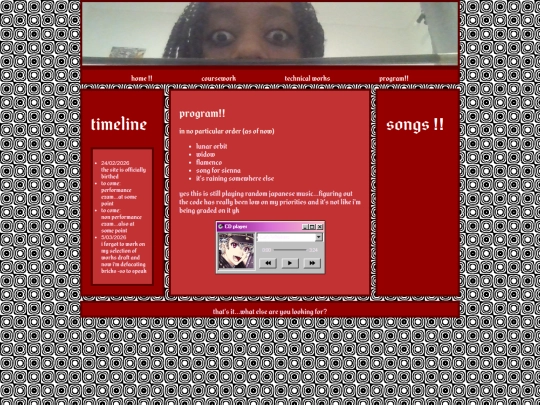
Task: Click 'in no particular order (as of now)' text
Action: click(x=227, y=131)
